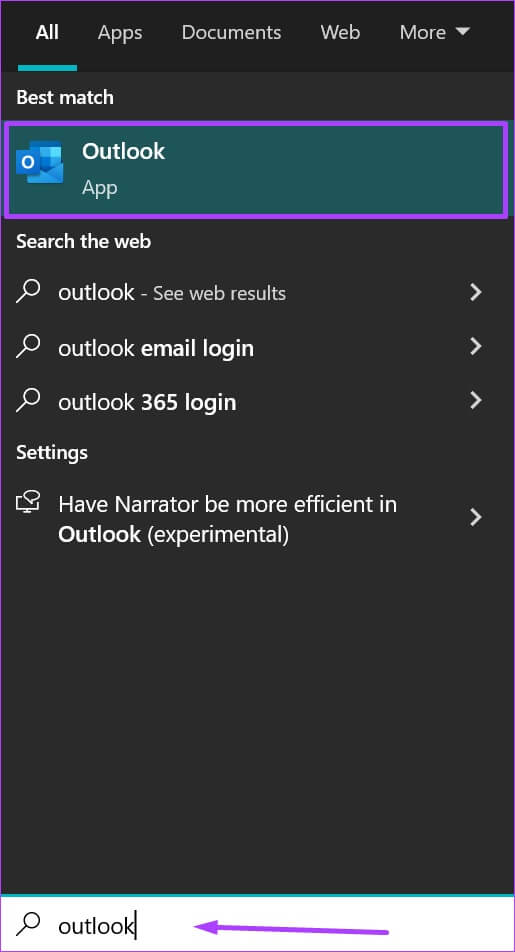Click the 'Search the web' heading

(x=84, y=242)
